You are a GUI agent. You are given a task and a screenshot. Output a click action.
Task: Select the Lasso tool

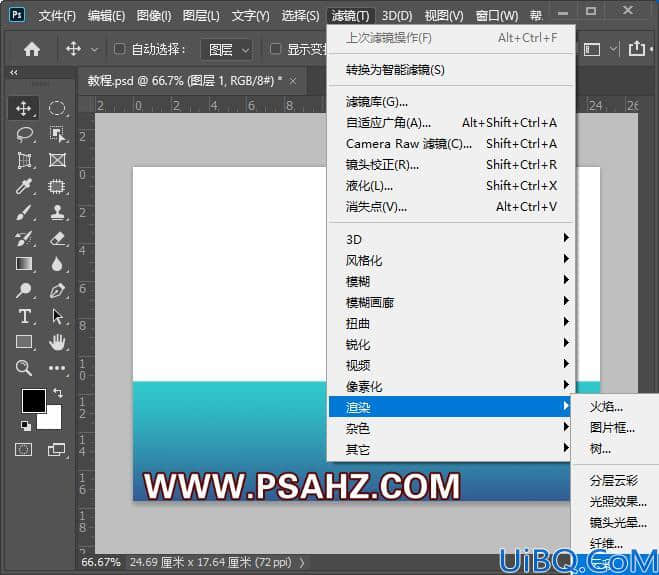coord(24,135)
